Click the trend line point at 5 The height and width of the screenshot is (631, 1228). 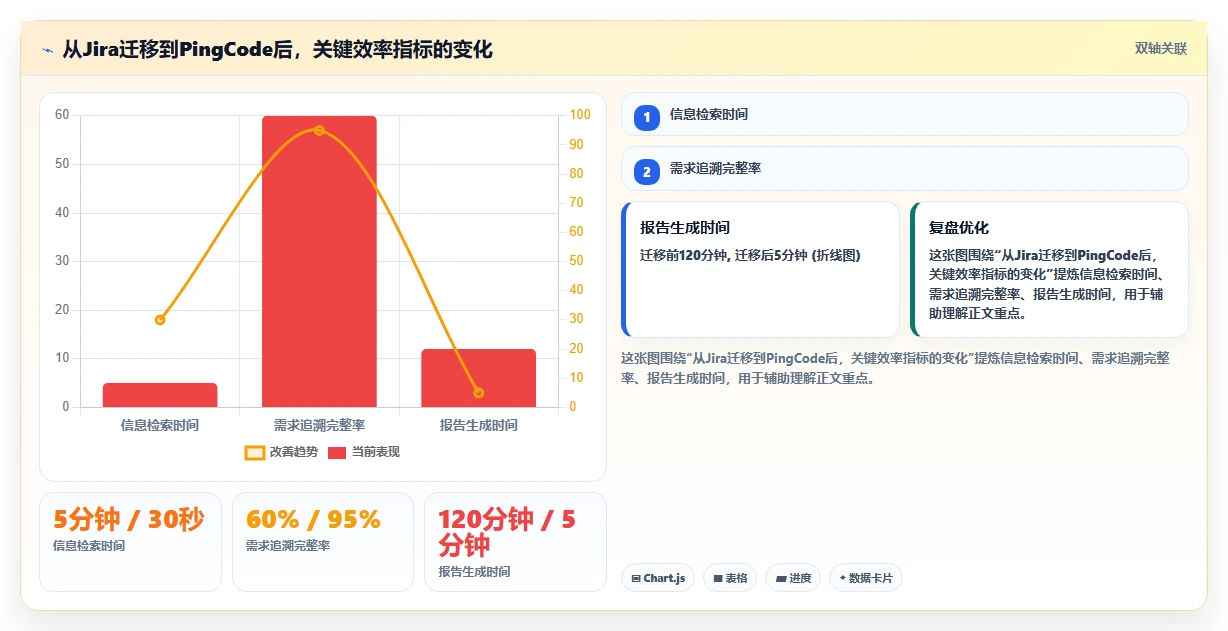tap(478, 393)
